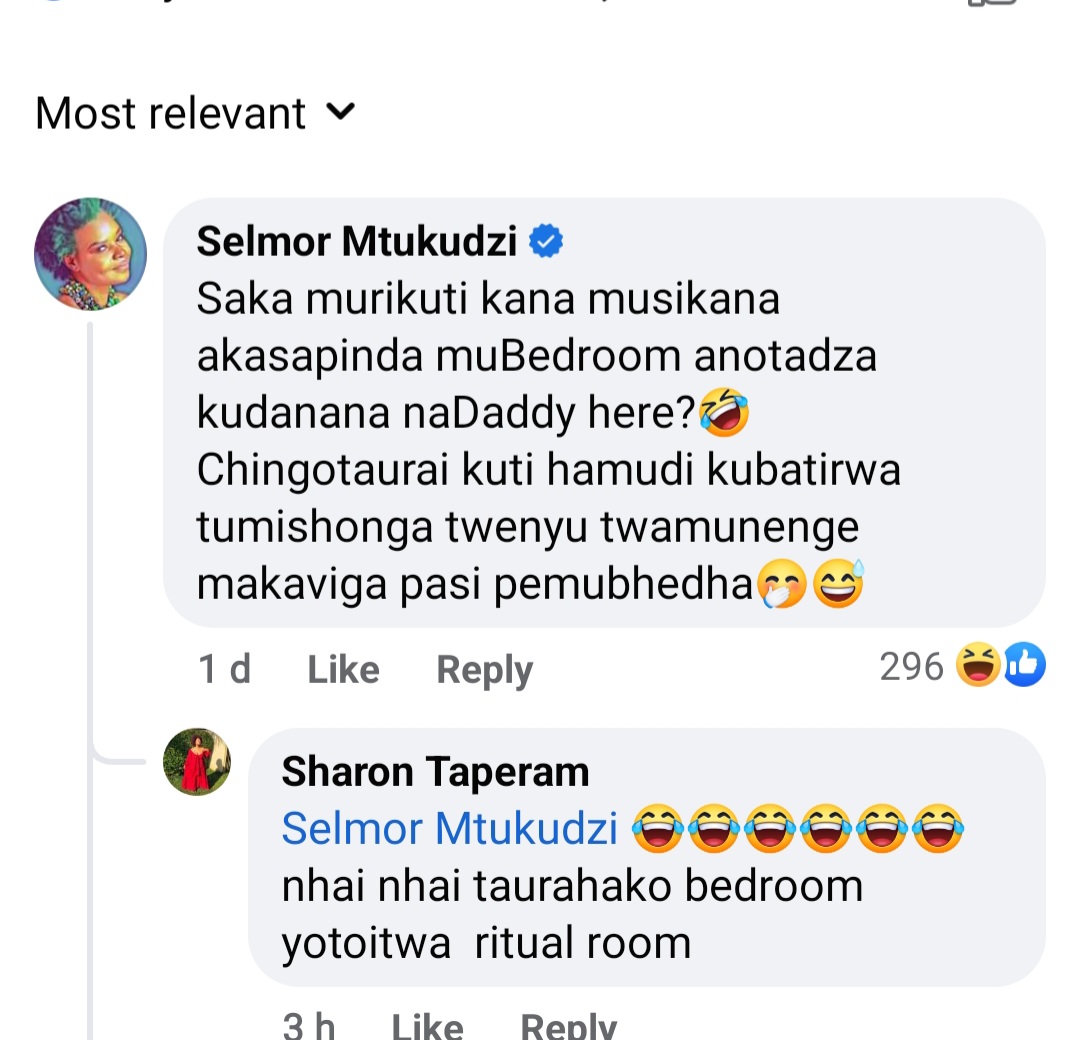Reply to Sharon Taperam's comment

click(569, 1026)
